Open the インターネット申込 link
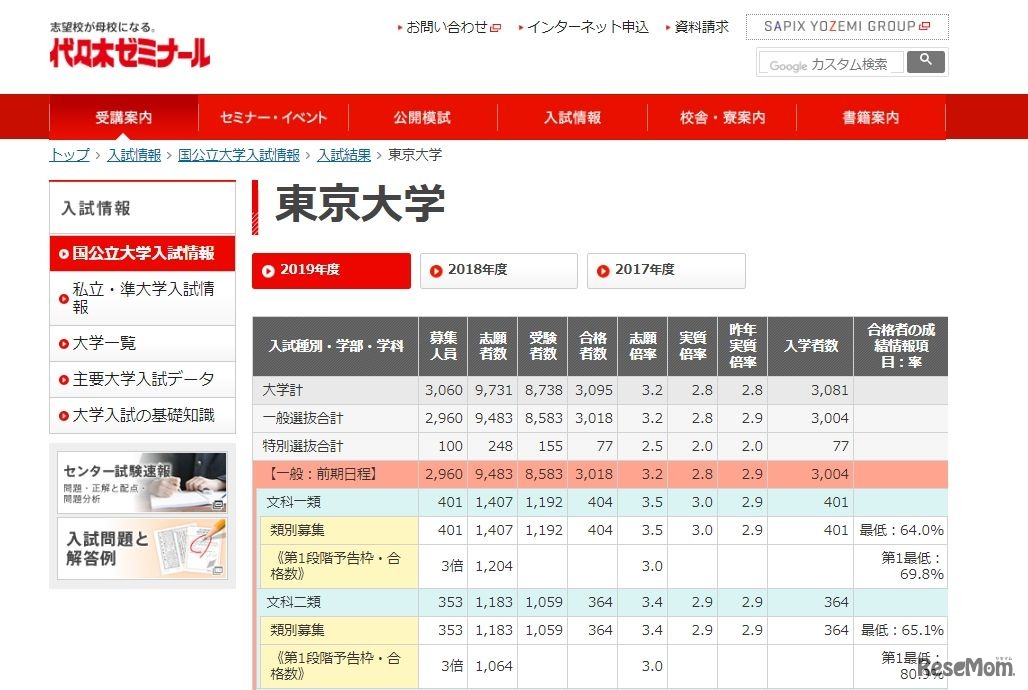The image size is (1028, 690). 587,27
